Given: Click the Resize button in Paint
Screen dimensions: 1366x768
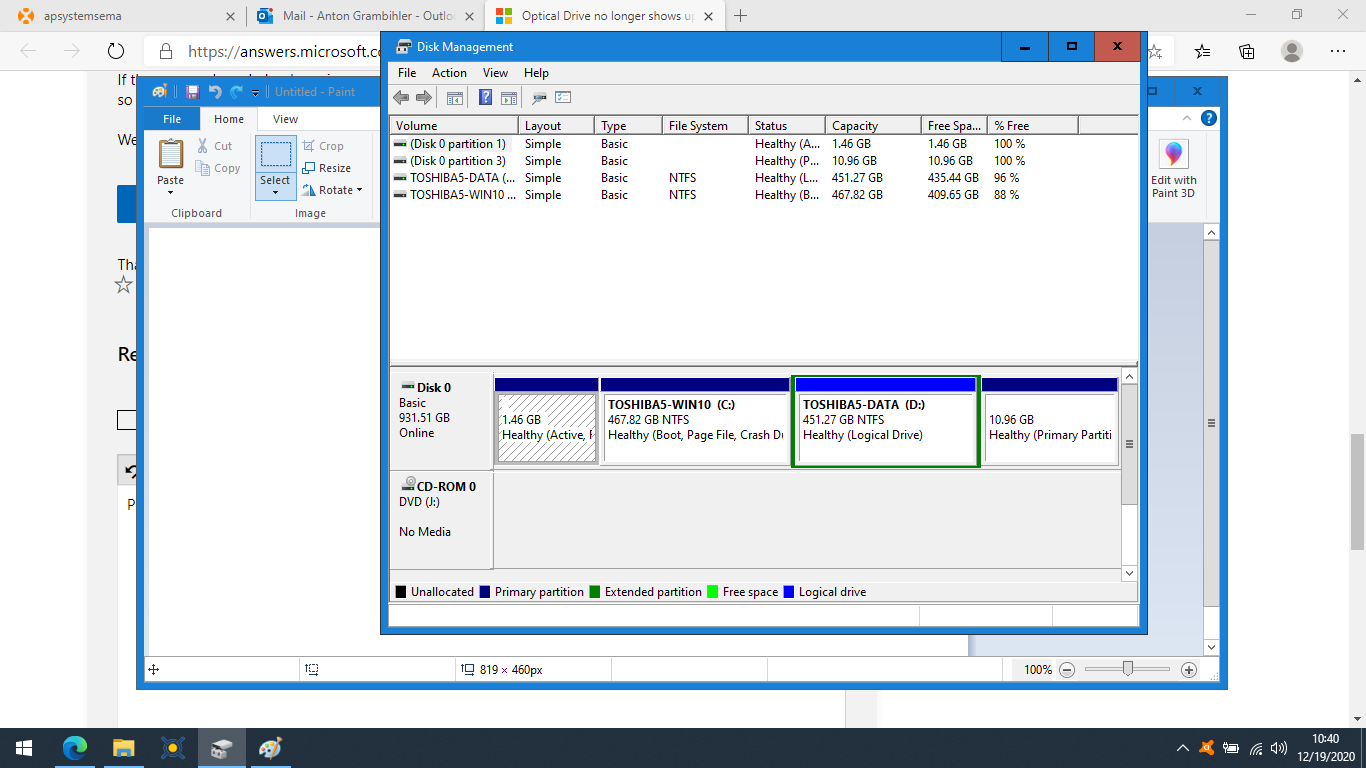Looking at the screenshot, I should pos(326,168).
